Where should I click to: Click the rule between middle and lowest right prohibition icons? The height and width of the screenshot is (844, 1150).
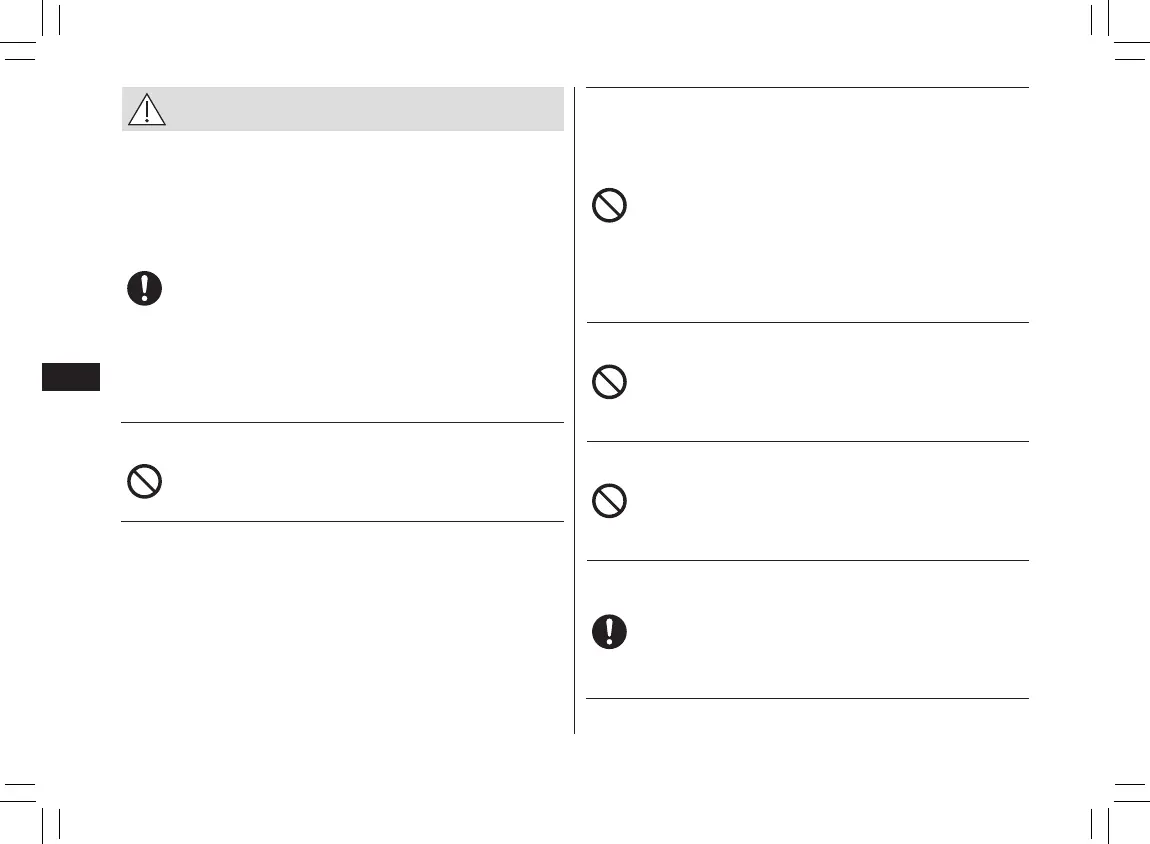[806, 441]
